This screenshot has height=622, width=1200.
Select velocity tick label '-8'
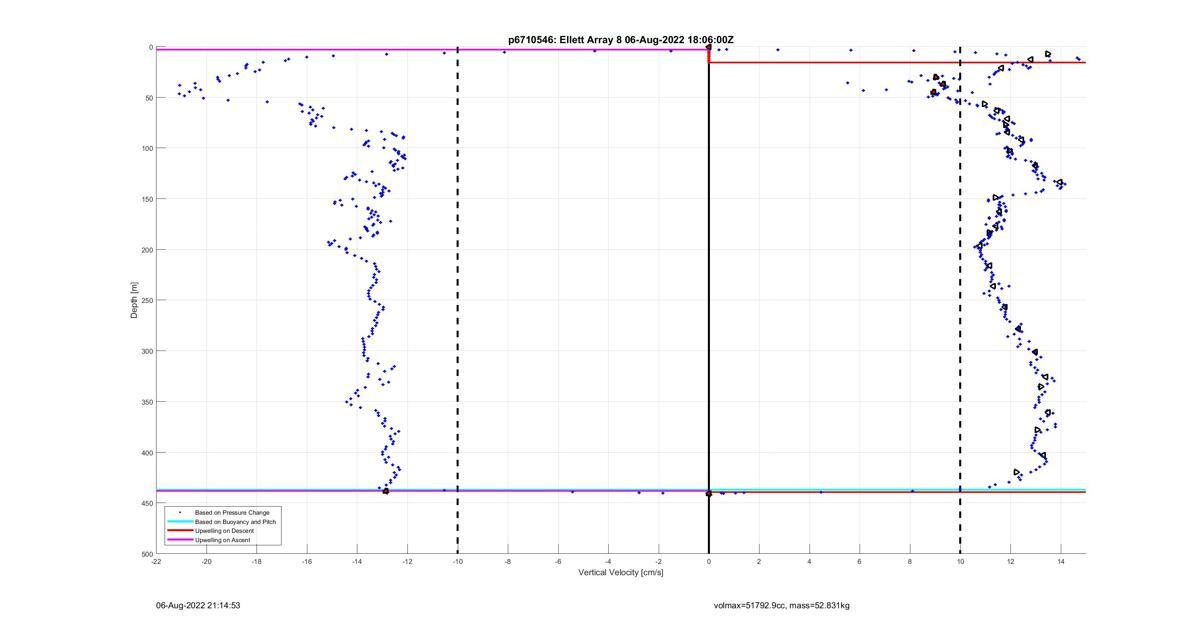508,561
